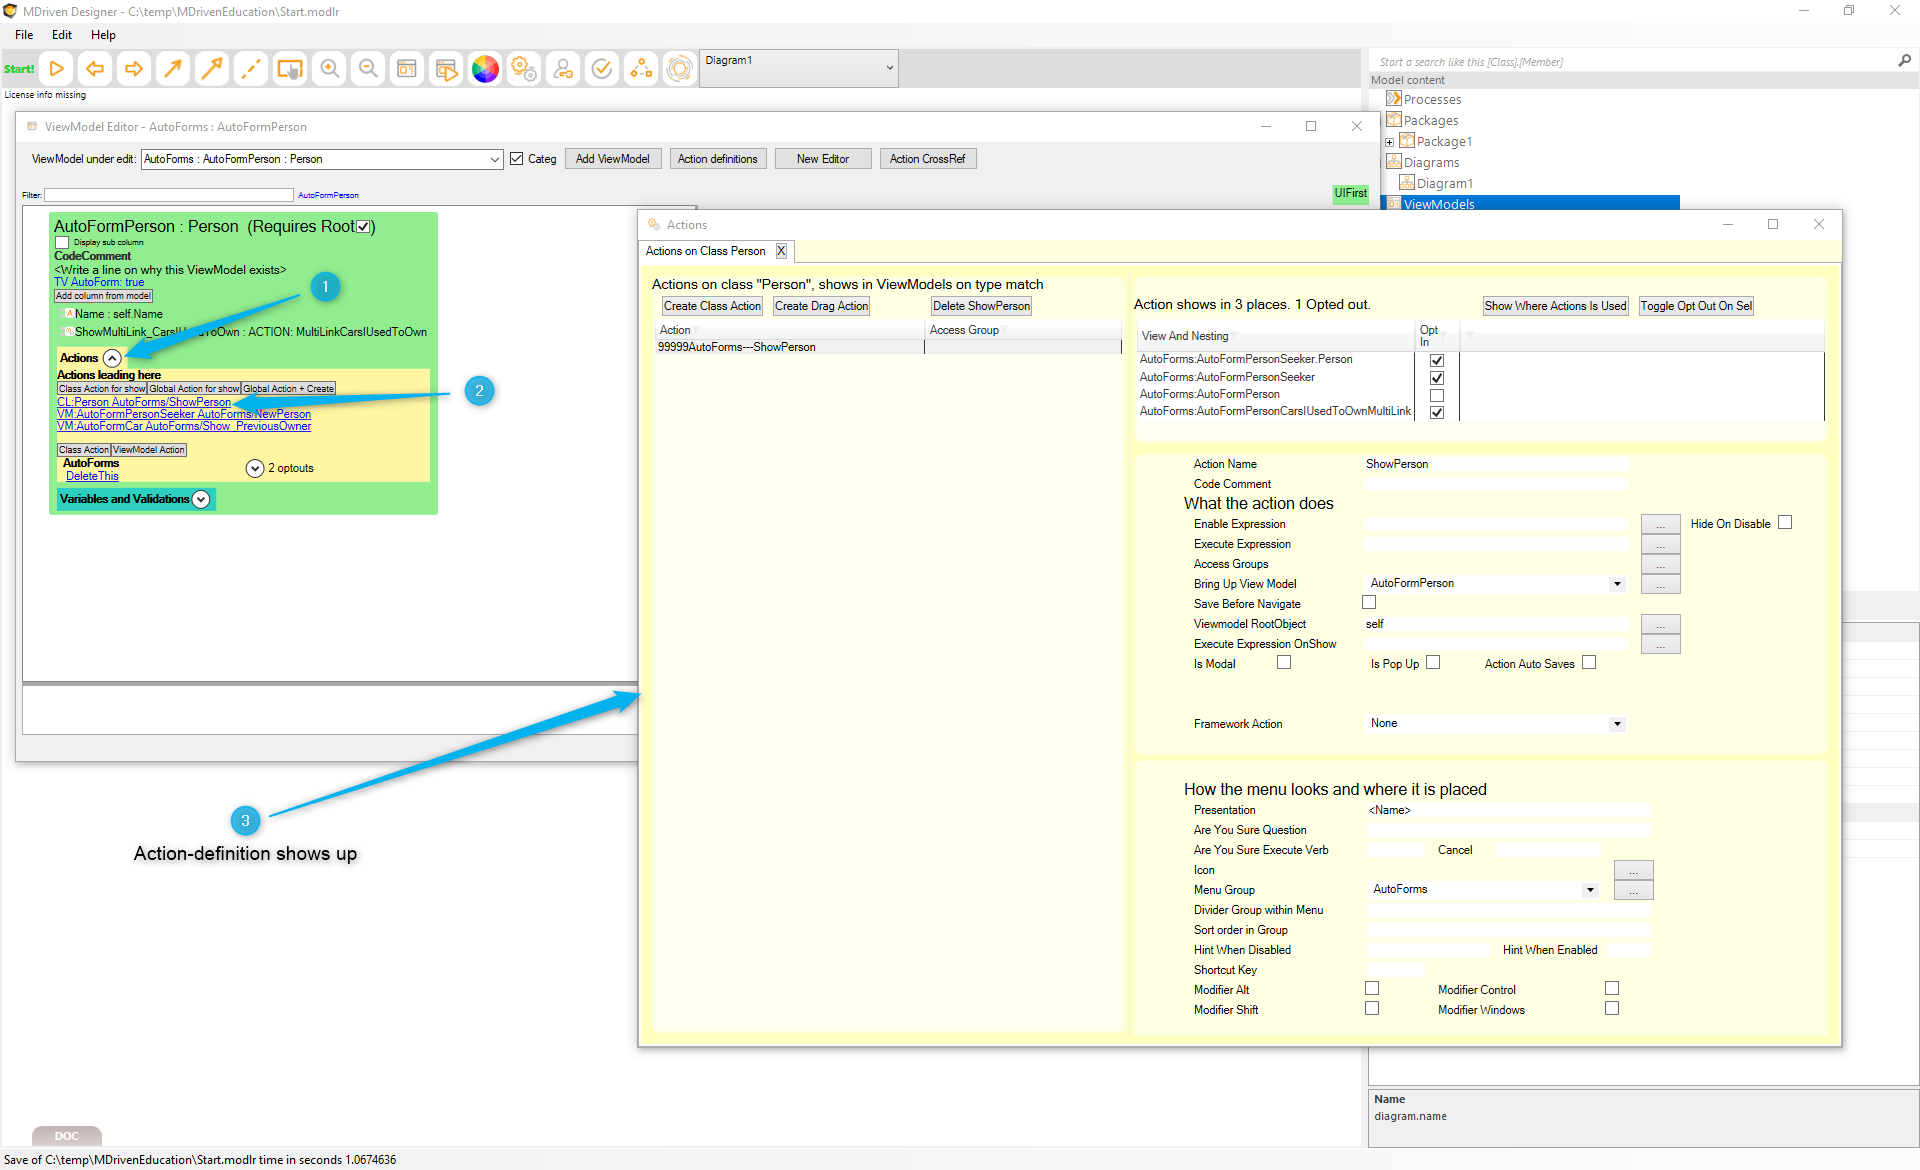
Task: Open the Diagram1 dropdown in toolbar
Action: (x=889, y=68)
